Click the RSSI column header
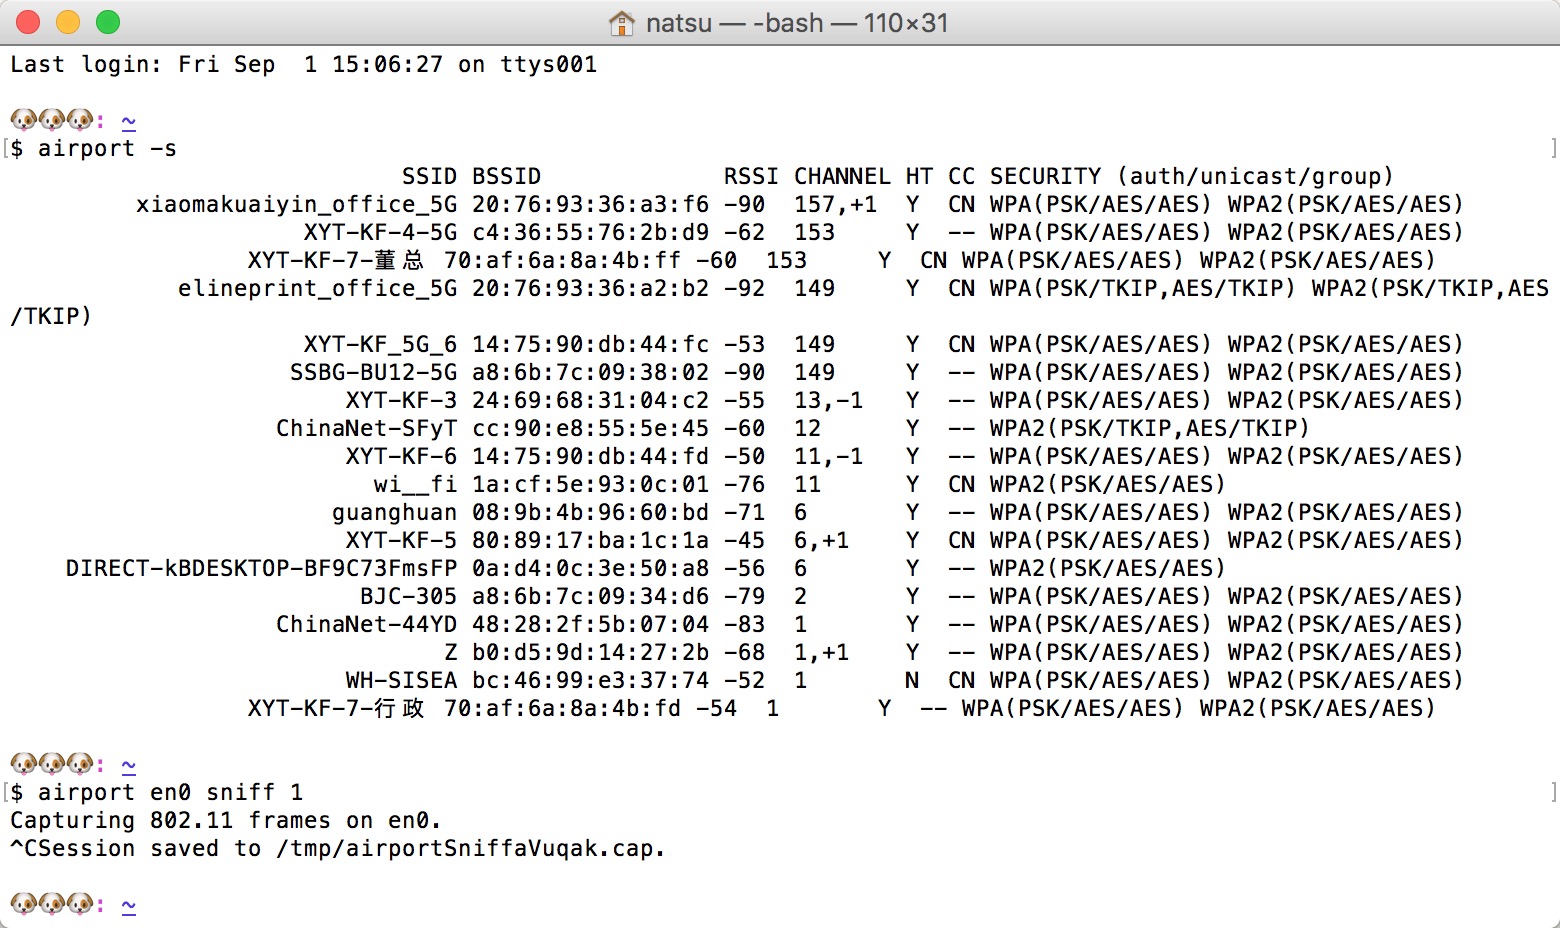The image size is (1560, 928). point(750,177)
